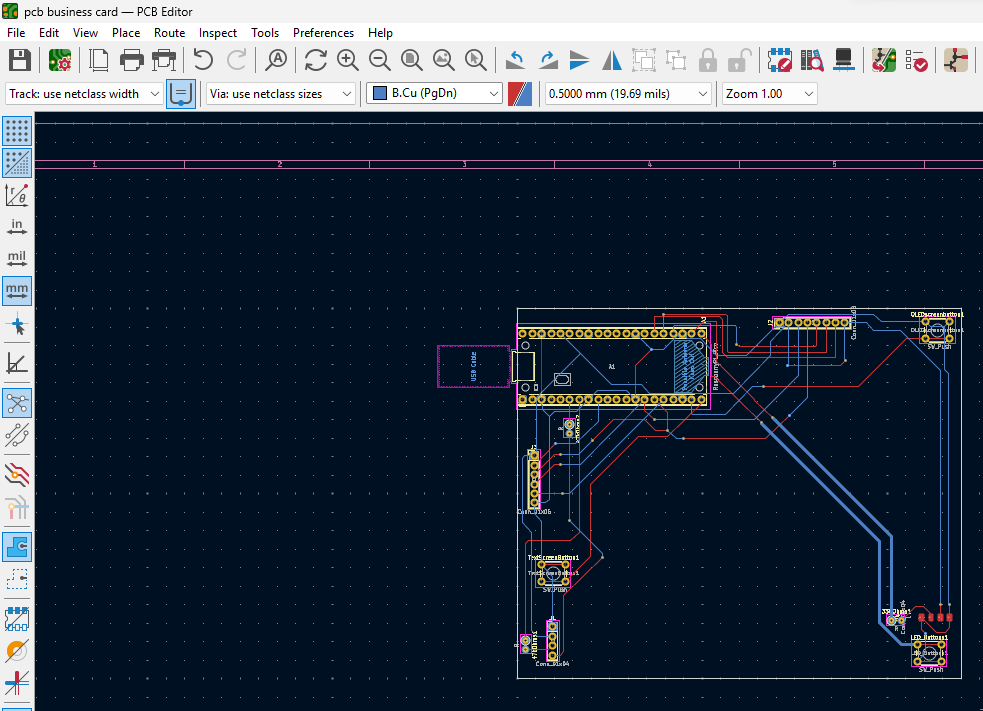This screenshot has width=983, height=711.
Task: Click the Undo button
Action: [203, 60]
